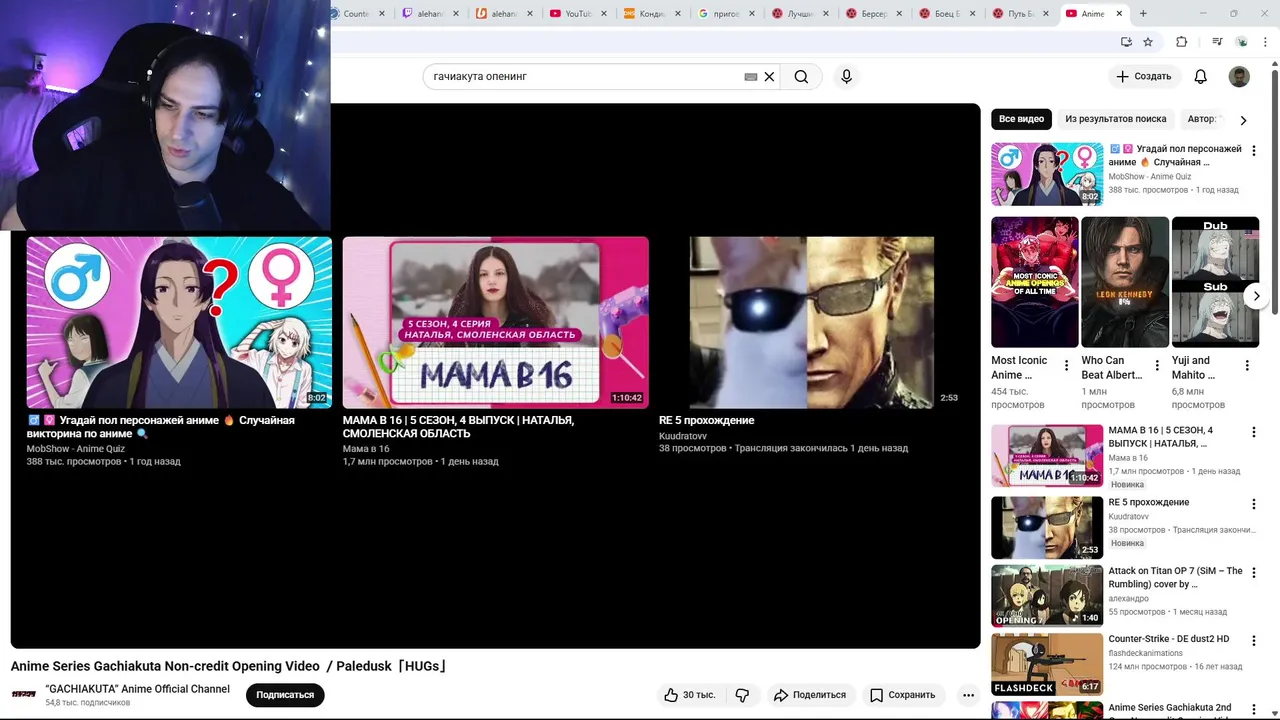Open options for RE 5 прохождение sidebar video
Image resolution: width=1280 pixels, height=720 pixels.
[1253, 505]
